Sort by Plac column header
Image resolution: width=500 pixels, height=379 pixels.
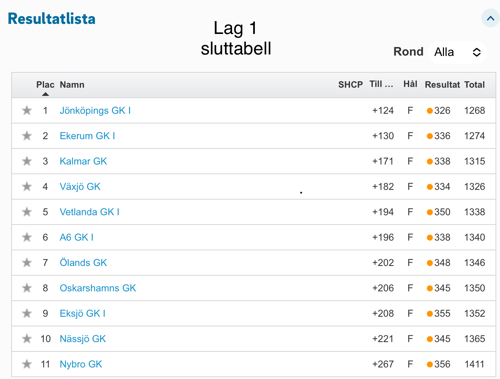pyautogui.click(x=45, y=85)
